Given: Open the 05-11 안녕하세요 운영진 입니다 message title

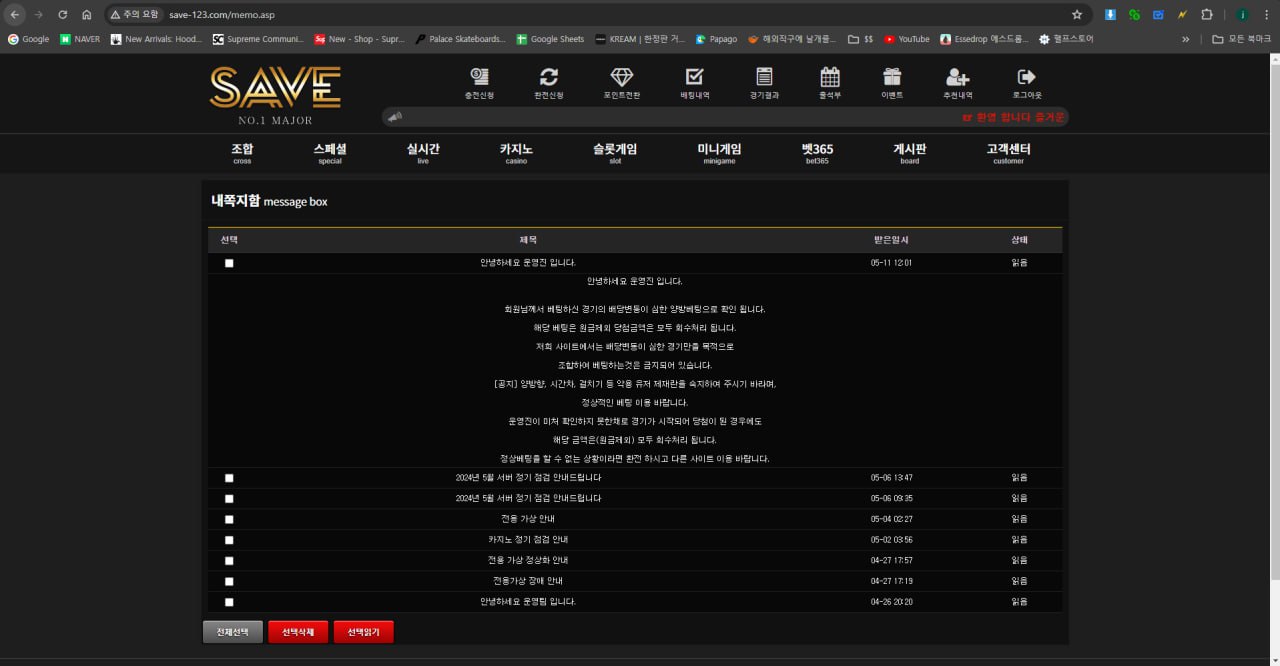Looking at the screenshot, I should [528, 263].
